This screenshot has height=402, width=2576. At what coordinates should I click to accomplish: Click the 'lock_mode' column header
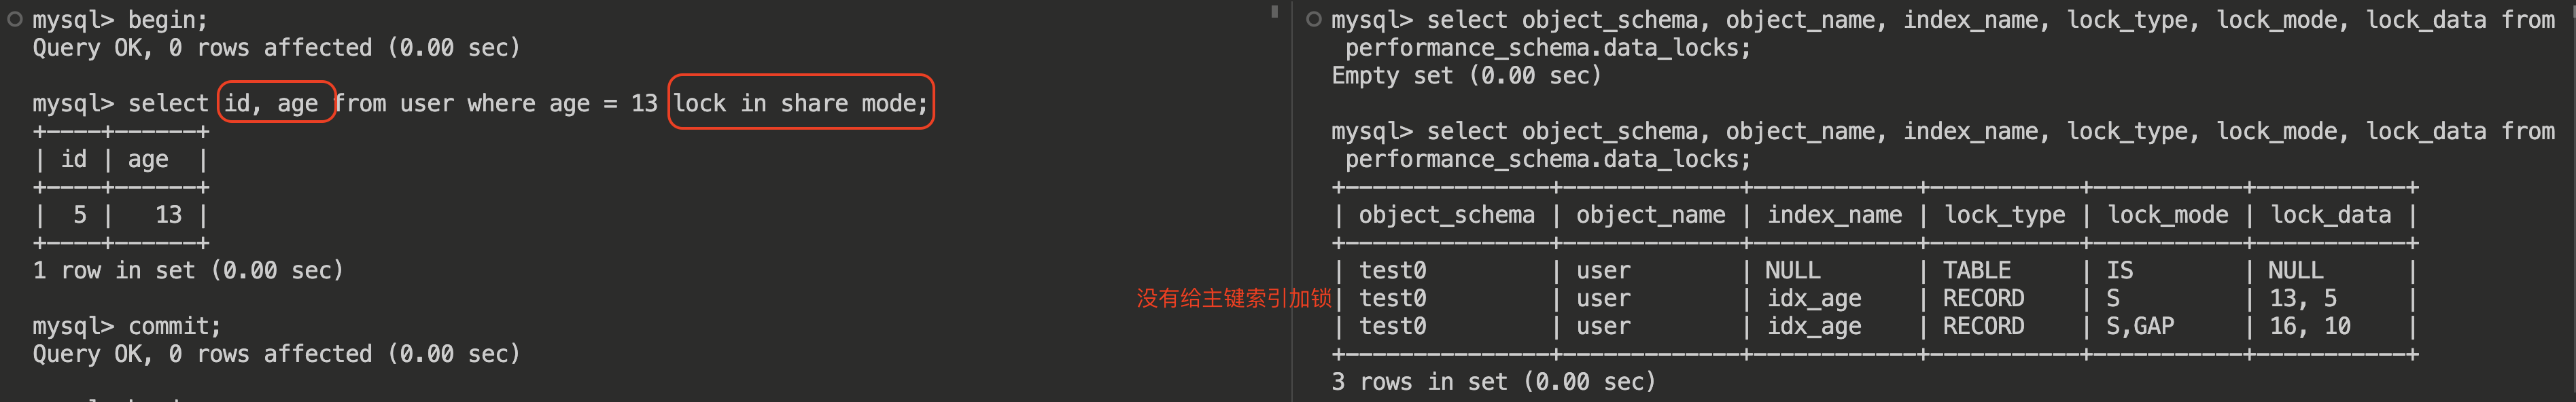(2167, 215)
